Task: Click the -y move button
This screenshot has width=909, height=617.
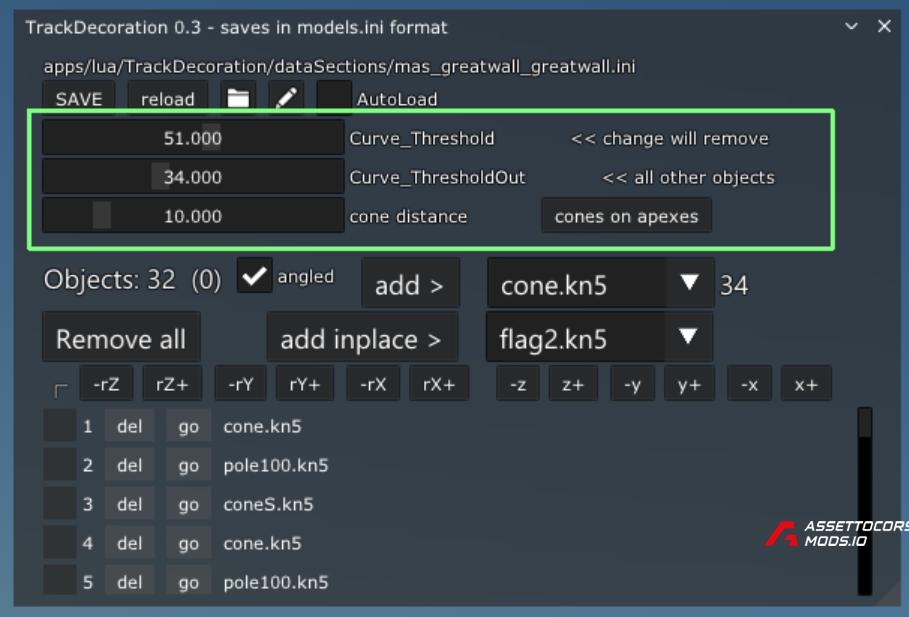Action: point(632,383)
